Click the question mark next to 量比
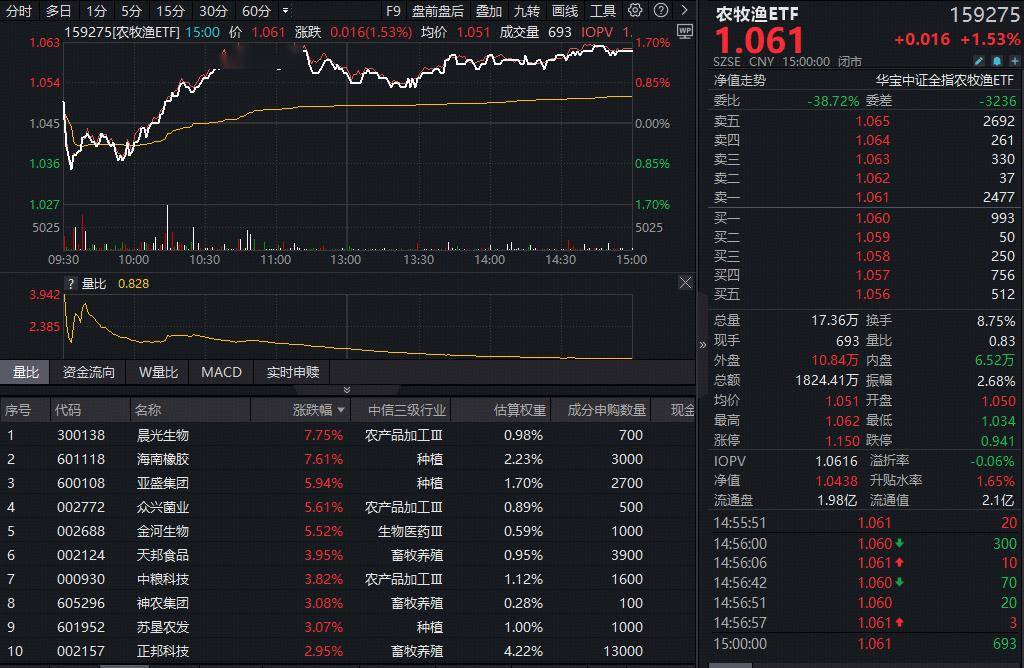The width and height of the screenshot is (1024, 668). click(x=70, y=284)
